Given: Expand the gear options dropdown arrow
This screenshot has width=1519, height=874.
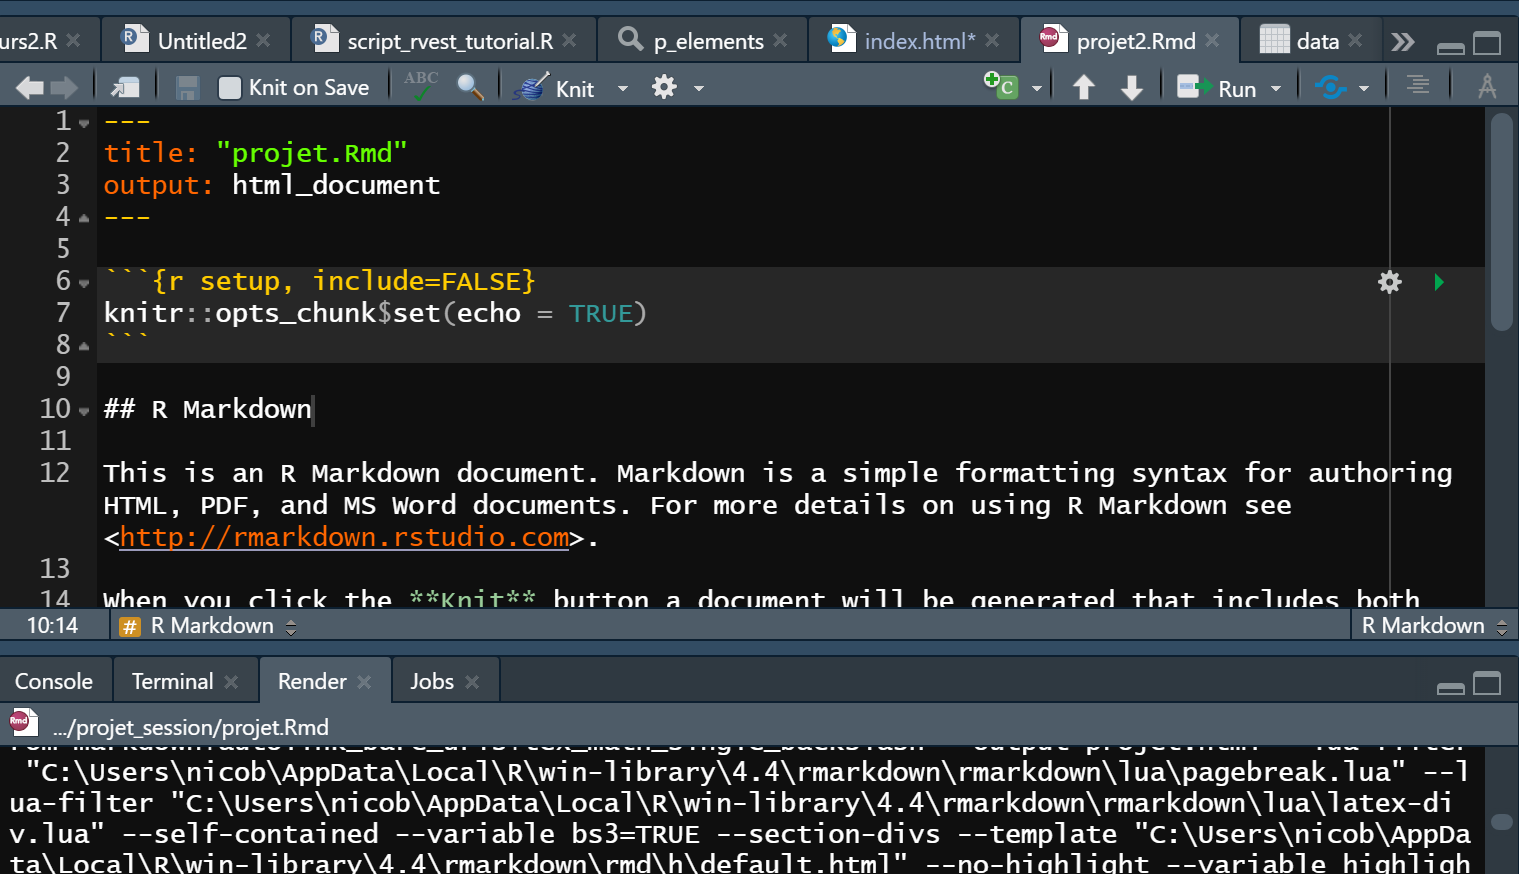Looking at the screenshot, I should (x=699, y=89).
